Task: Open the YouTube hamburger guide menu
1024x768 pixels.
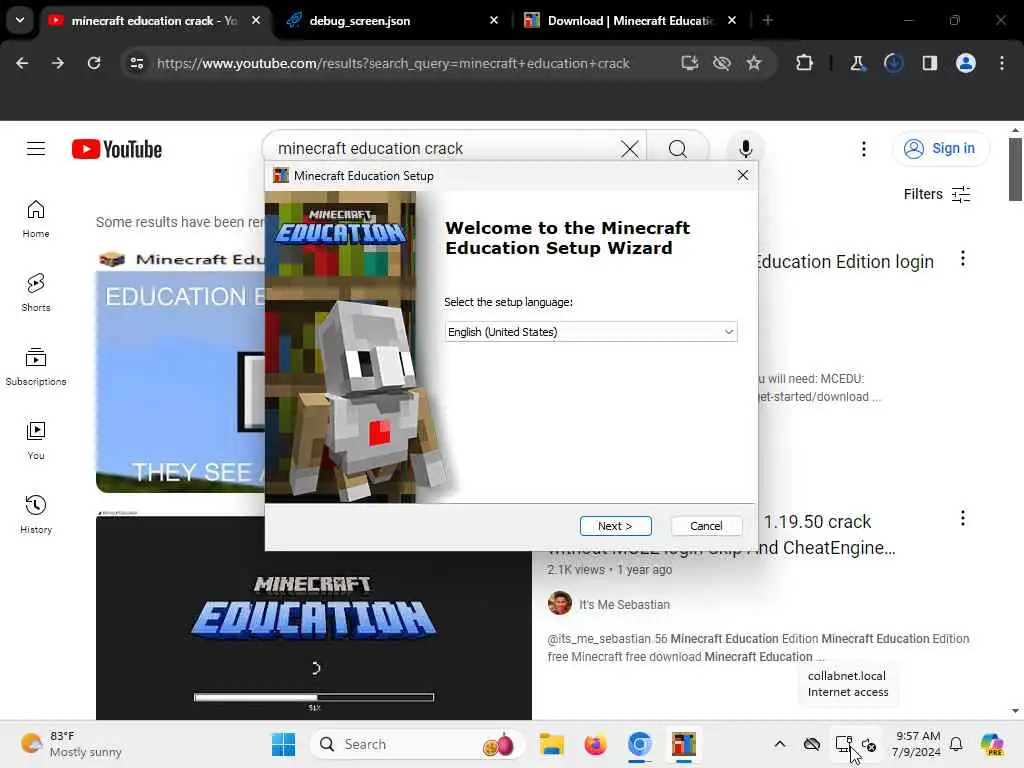Action: 36,149
